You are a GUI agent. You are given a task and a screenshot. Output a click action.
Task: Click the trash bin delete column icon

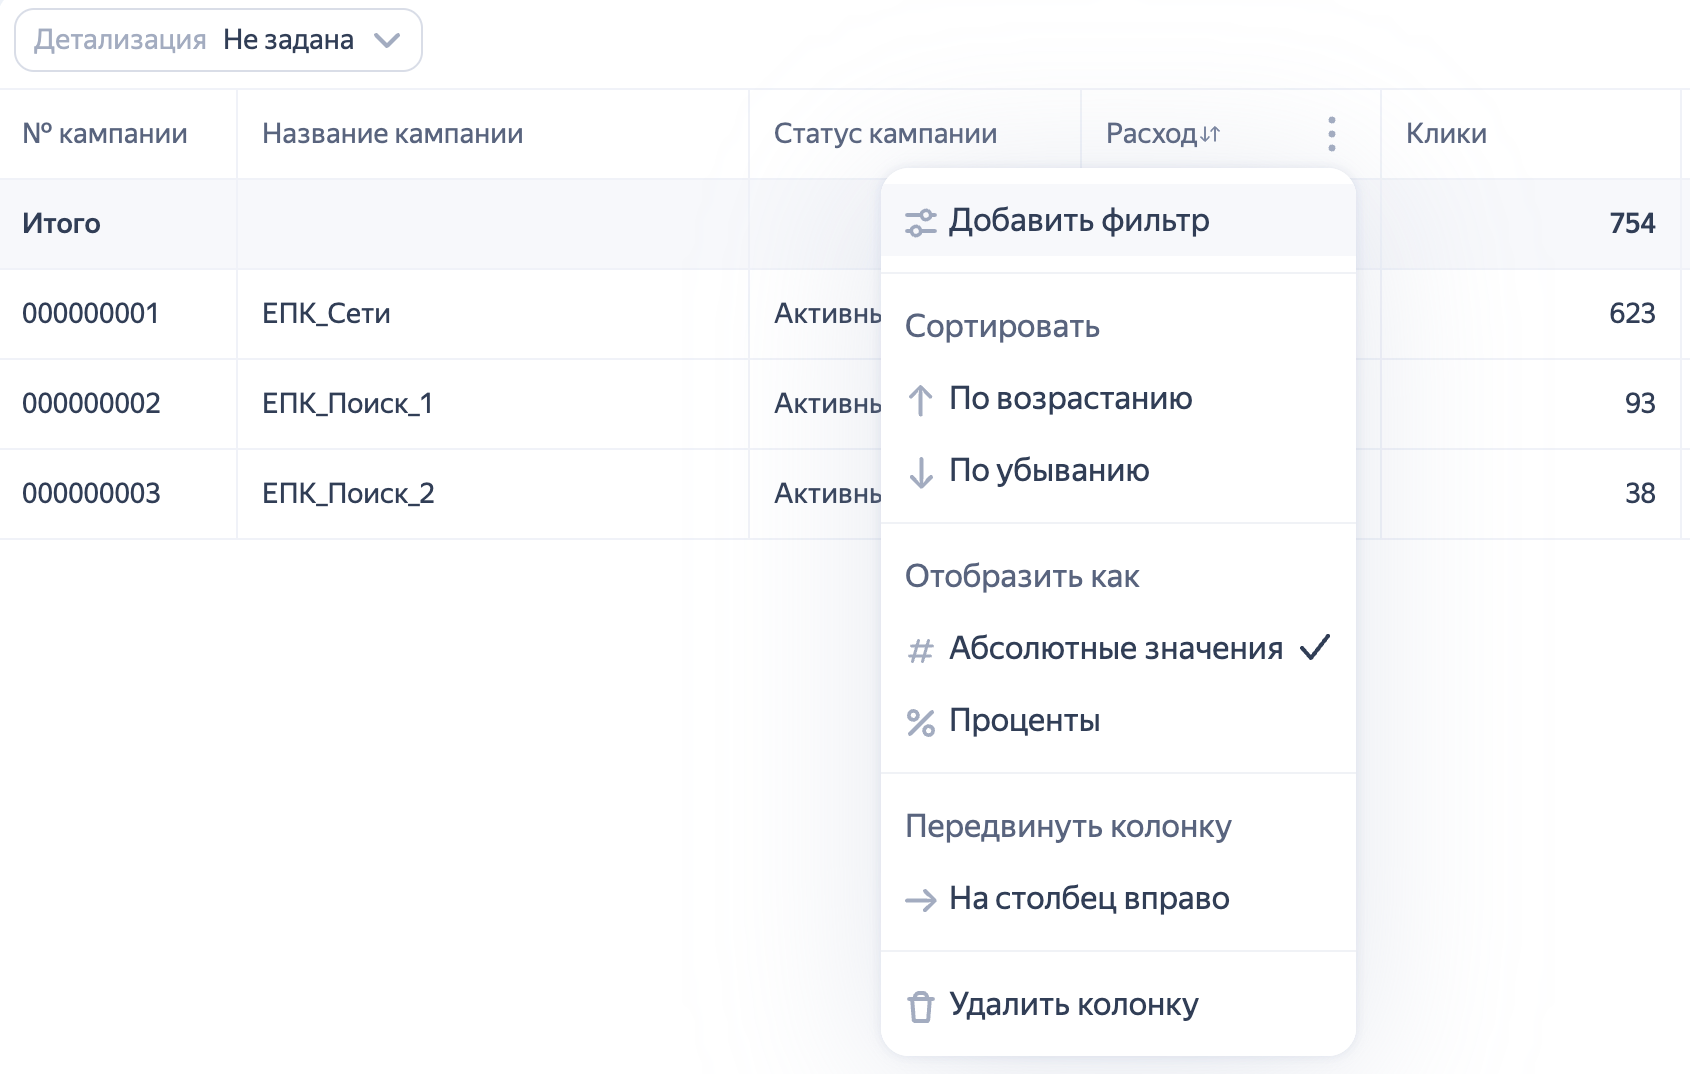pyautogui.click(x=920, y=1006)
